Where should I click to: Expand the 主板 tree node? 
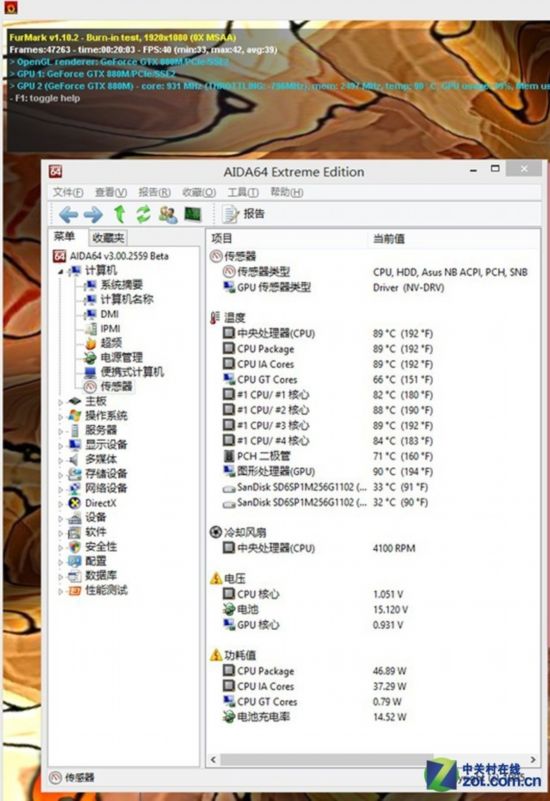coord(61,402)
